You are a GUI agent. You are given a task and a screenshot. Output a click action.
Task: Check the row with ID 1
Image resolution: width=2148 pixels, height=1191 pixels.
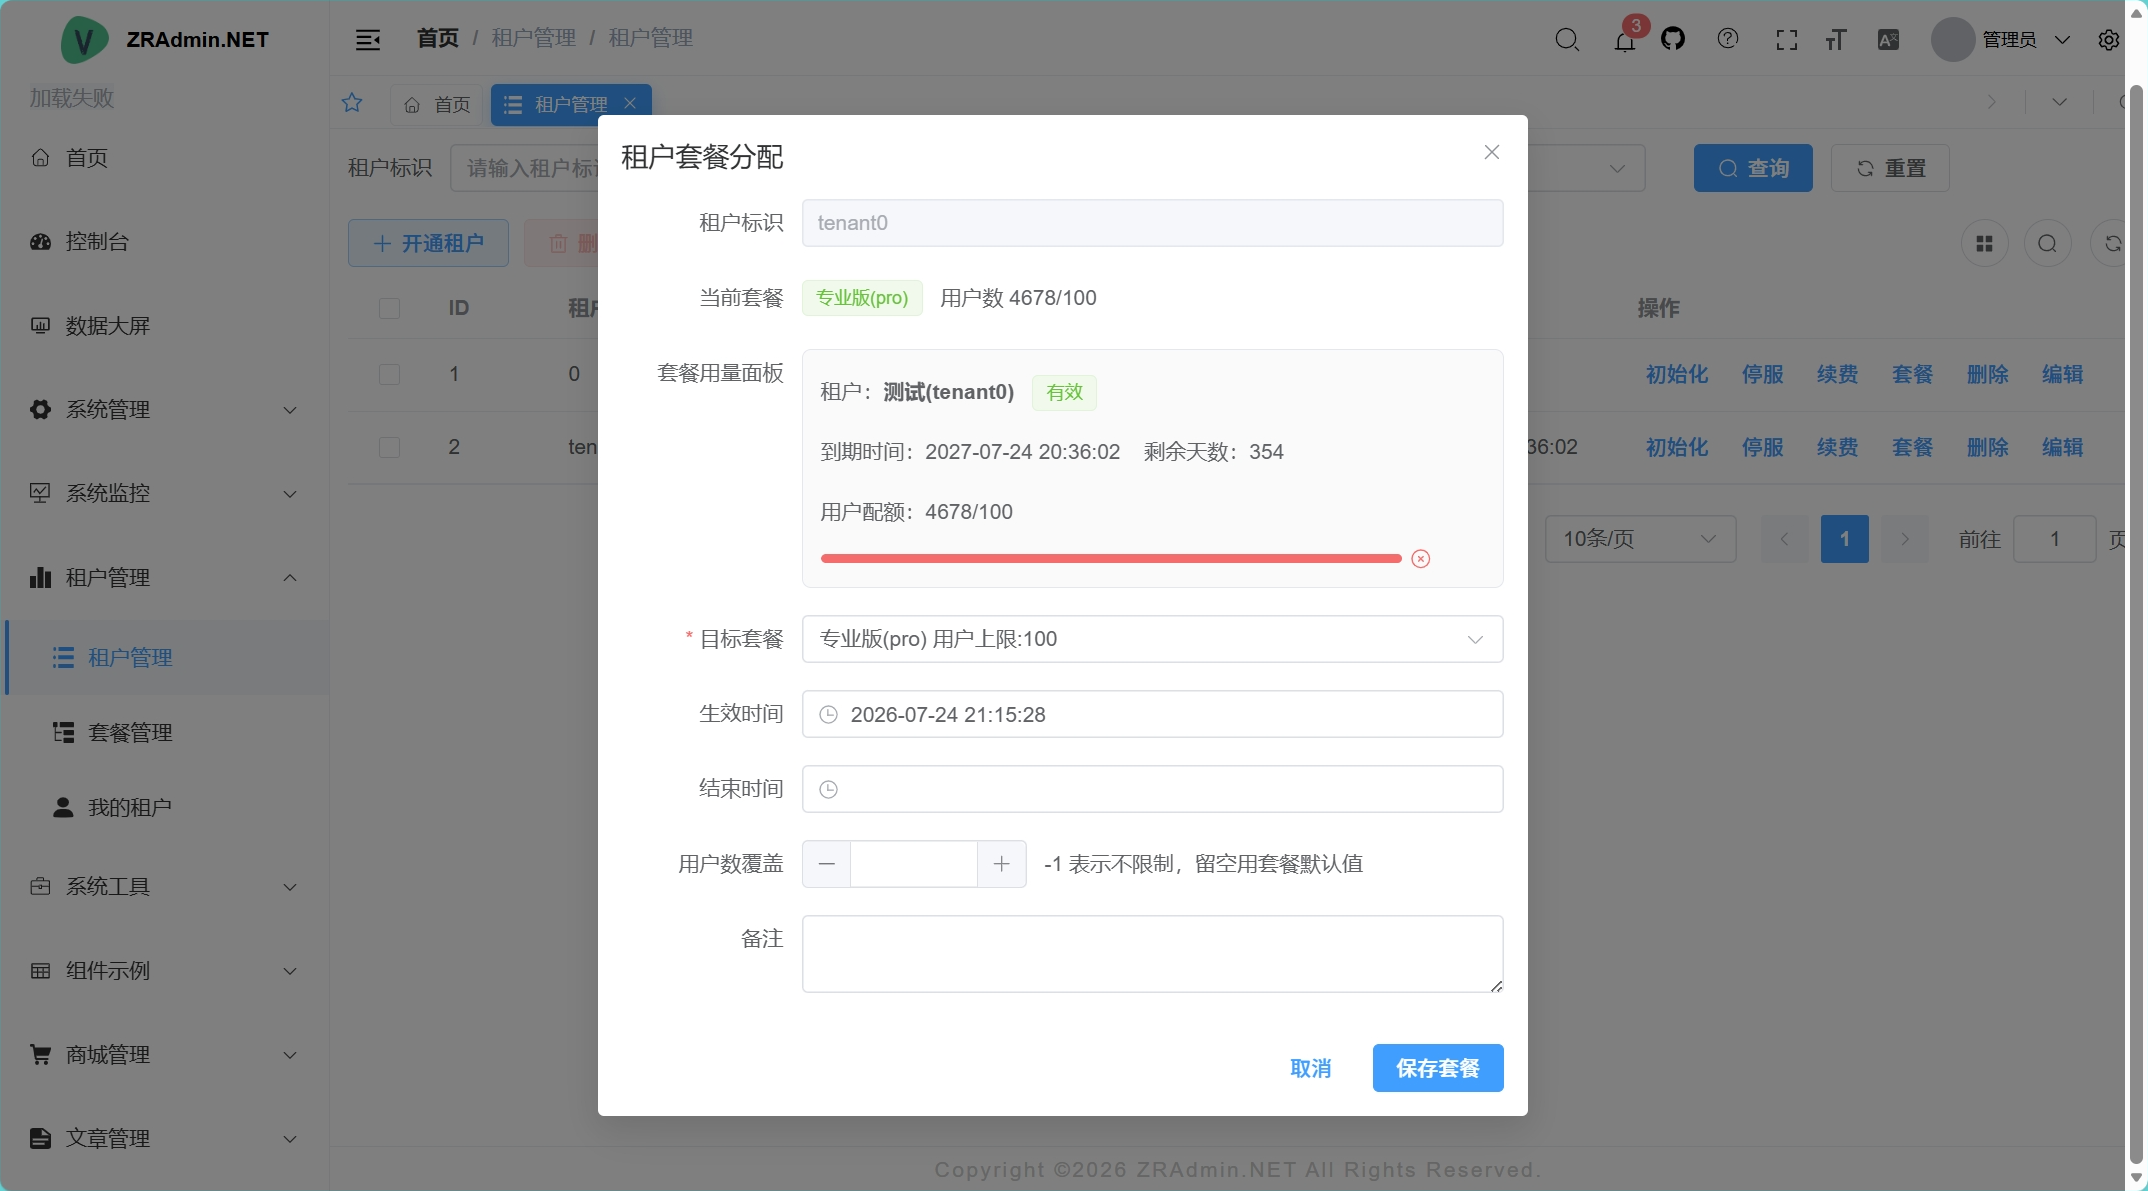(390, 375)
